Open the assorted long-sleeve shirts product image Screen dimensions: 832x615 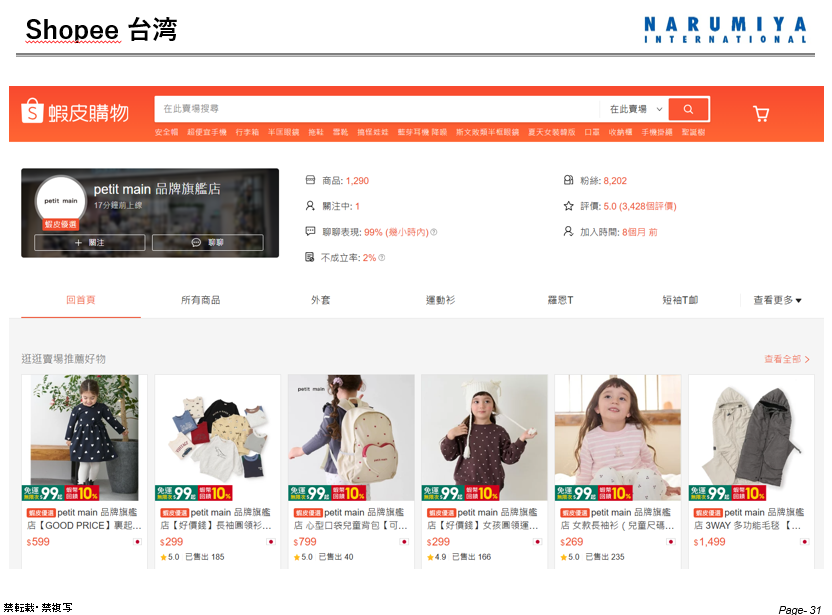tap(218, 437)
